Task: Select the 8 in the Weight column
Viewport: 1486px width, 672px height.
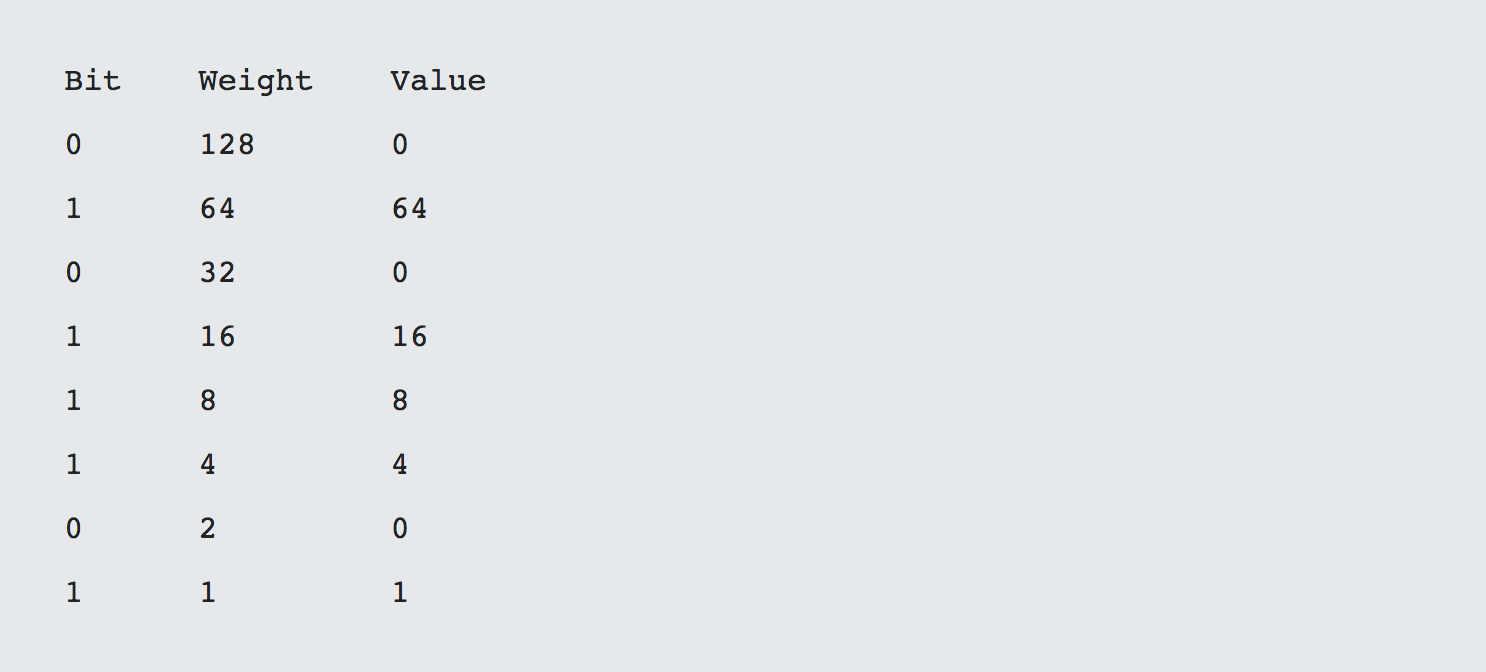Action: pyautogui.click(x=207, y=401)
